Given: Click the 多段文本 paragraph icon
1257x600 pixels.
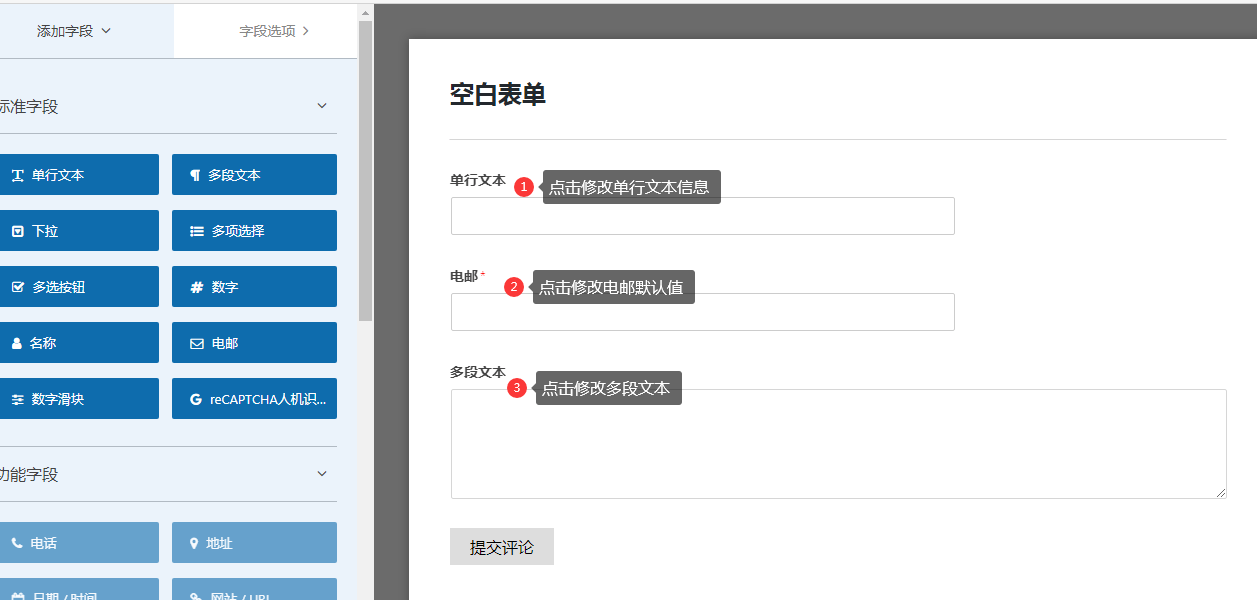Looking at the screenshot, I should tap(195, 175).
